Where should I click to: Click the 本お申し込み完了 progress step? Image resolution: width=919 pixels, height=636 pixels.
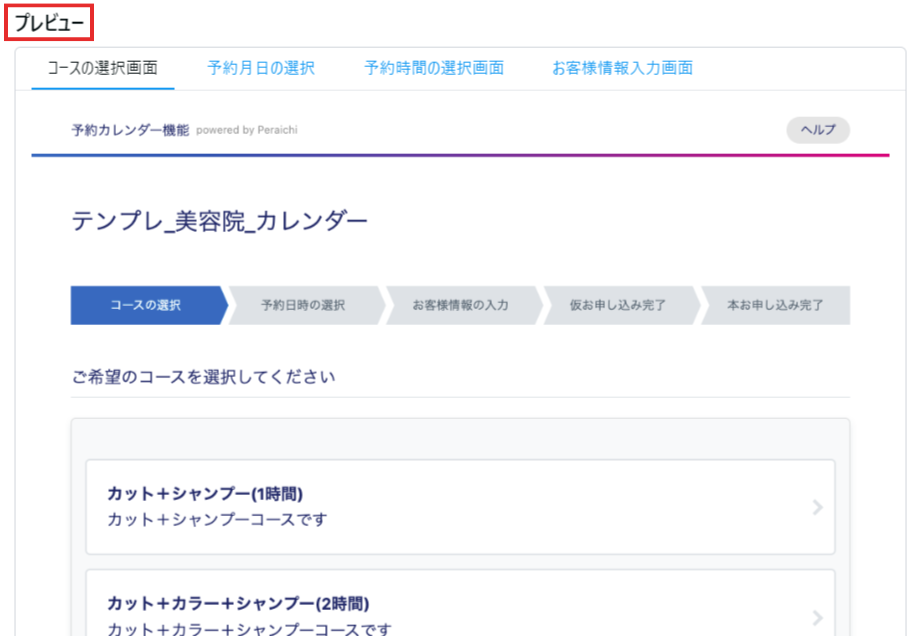coord(776,306)
